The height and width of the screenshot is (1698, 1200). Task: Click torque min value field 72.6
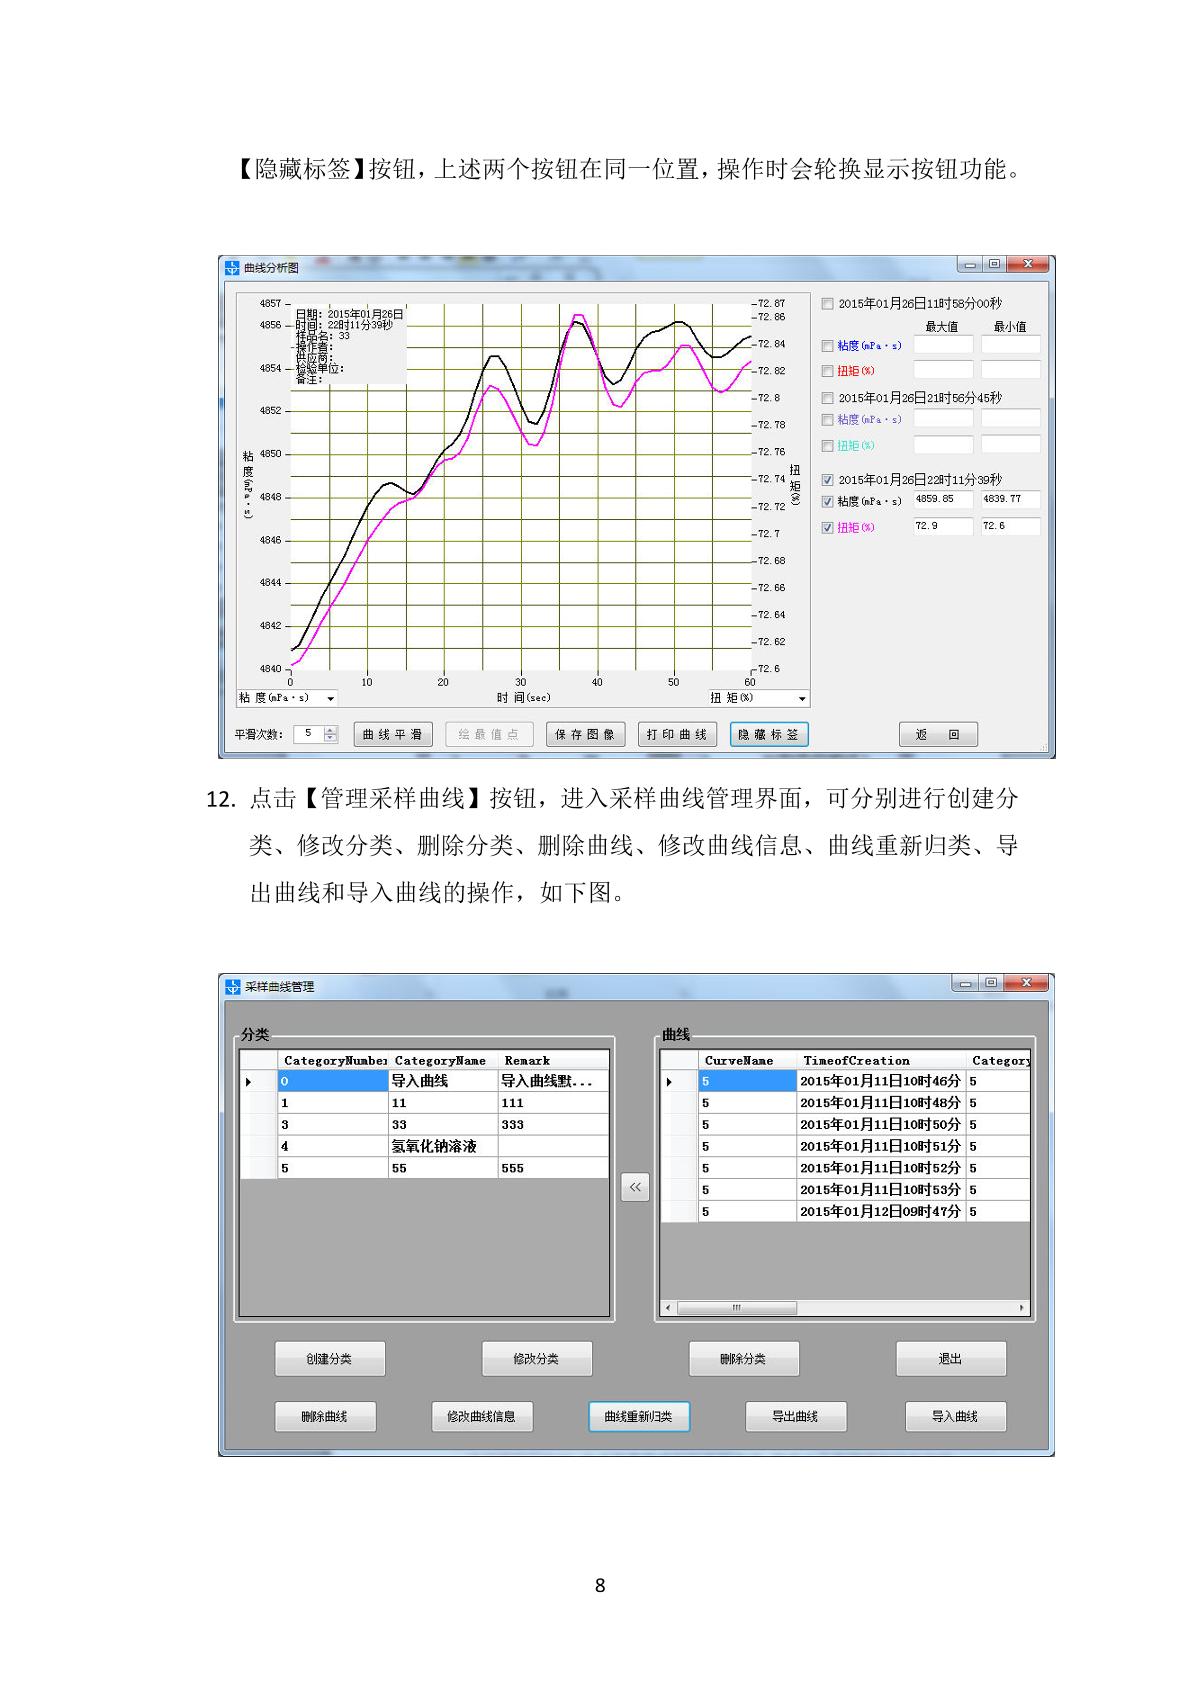(1011, 526)
